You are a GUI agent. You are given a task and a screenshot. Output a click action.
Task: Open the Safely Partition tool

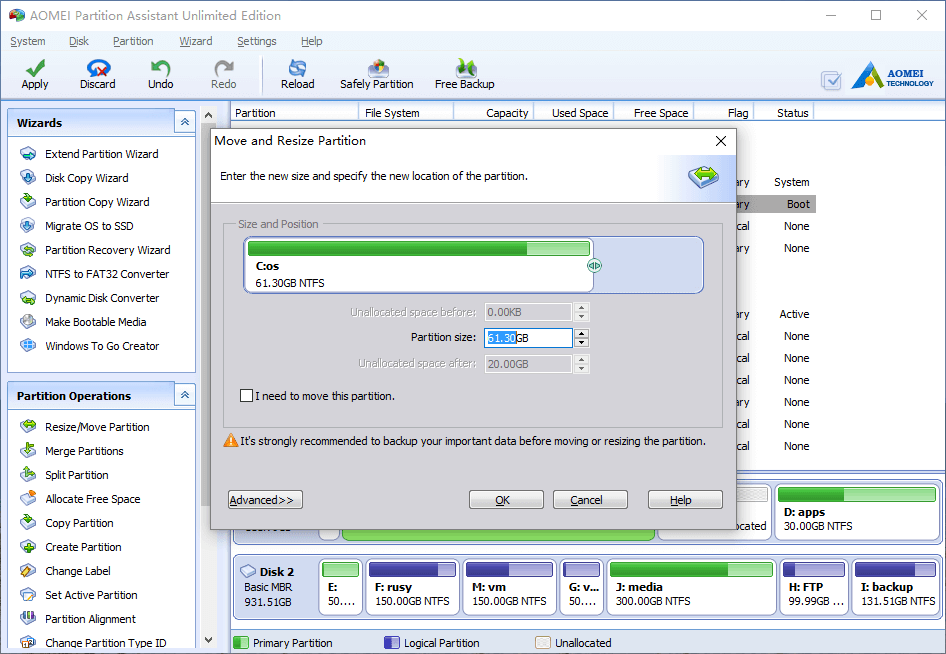(376, 75)
